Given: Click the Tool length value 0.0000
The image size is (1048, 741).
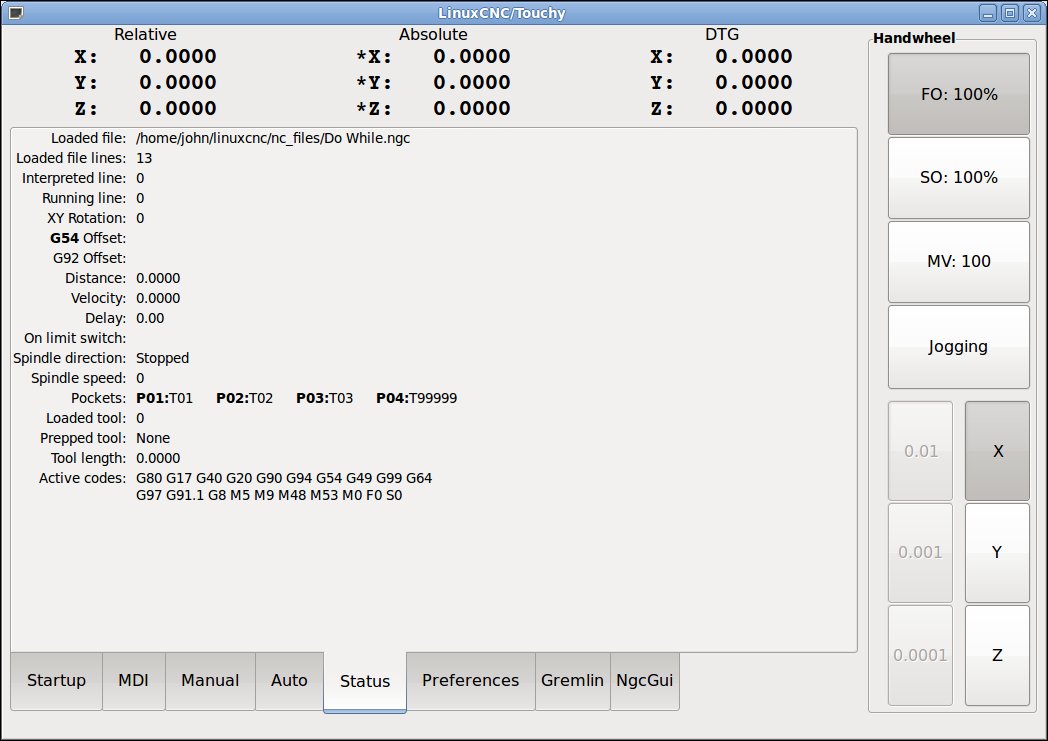Looking at the screenshot, I should point(158,458).
